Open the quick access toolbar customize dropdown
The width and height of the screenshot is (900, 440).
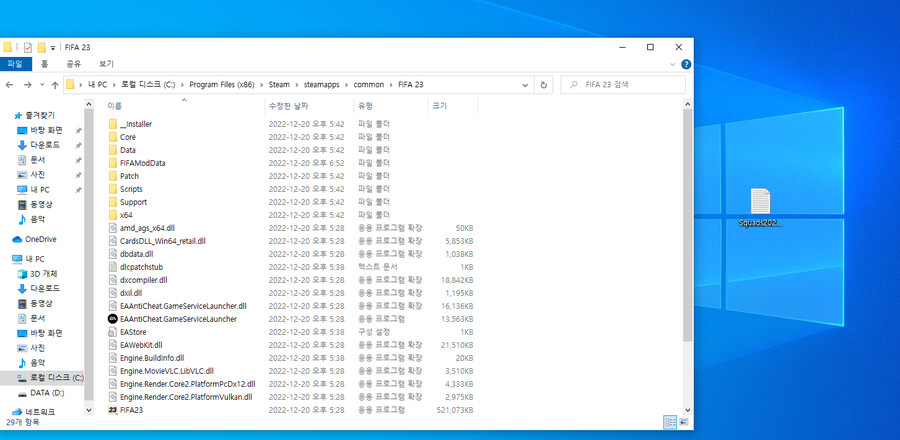pos(53,48)
